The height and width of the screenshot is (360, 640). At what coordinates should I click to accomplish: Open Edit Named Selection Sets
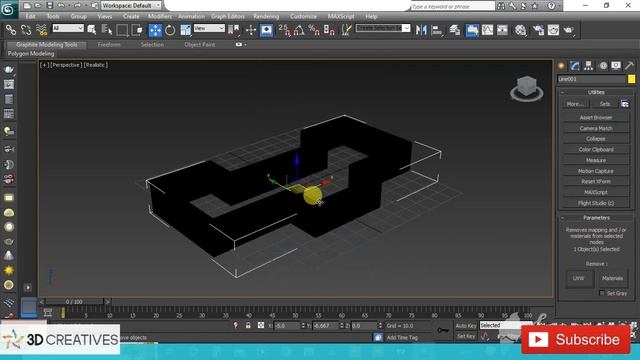coord(347,30)
